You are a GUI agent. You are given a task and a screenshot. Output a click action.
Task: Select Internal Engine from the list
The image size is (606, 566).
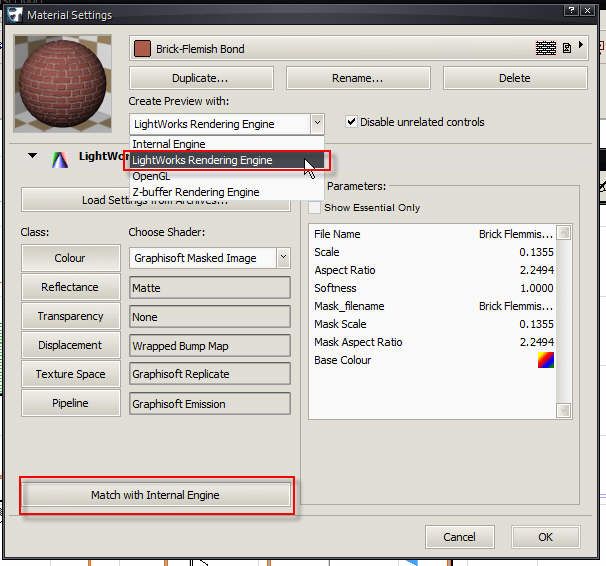click(226, 144)
